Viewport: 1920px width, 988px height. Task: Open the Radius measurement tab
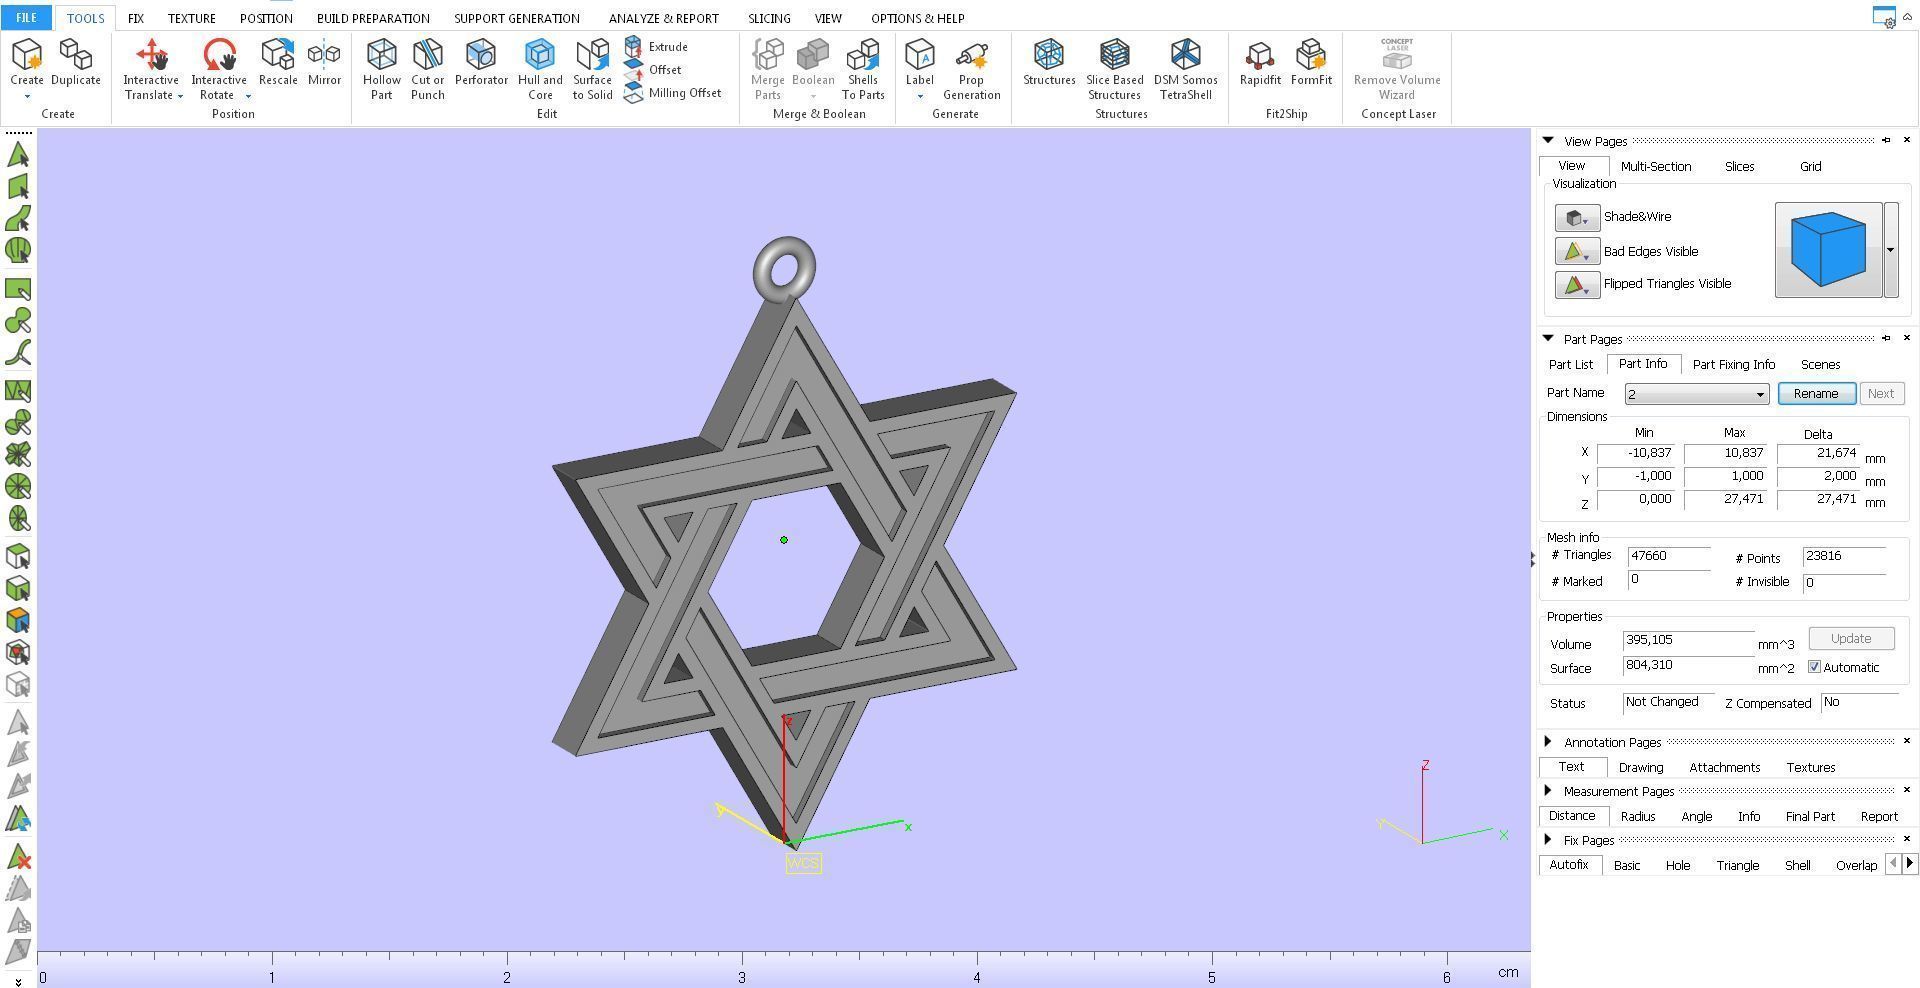click(1638, 817)
